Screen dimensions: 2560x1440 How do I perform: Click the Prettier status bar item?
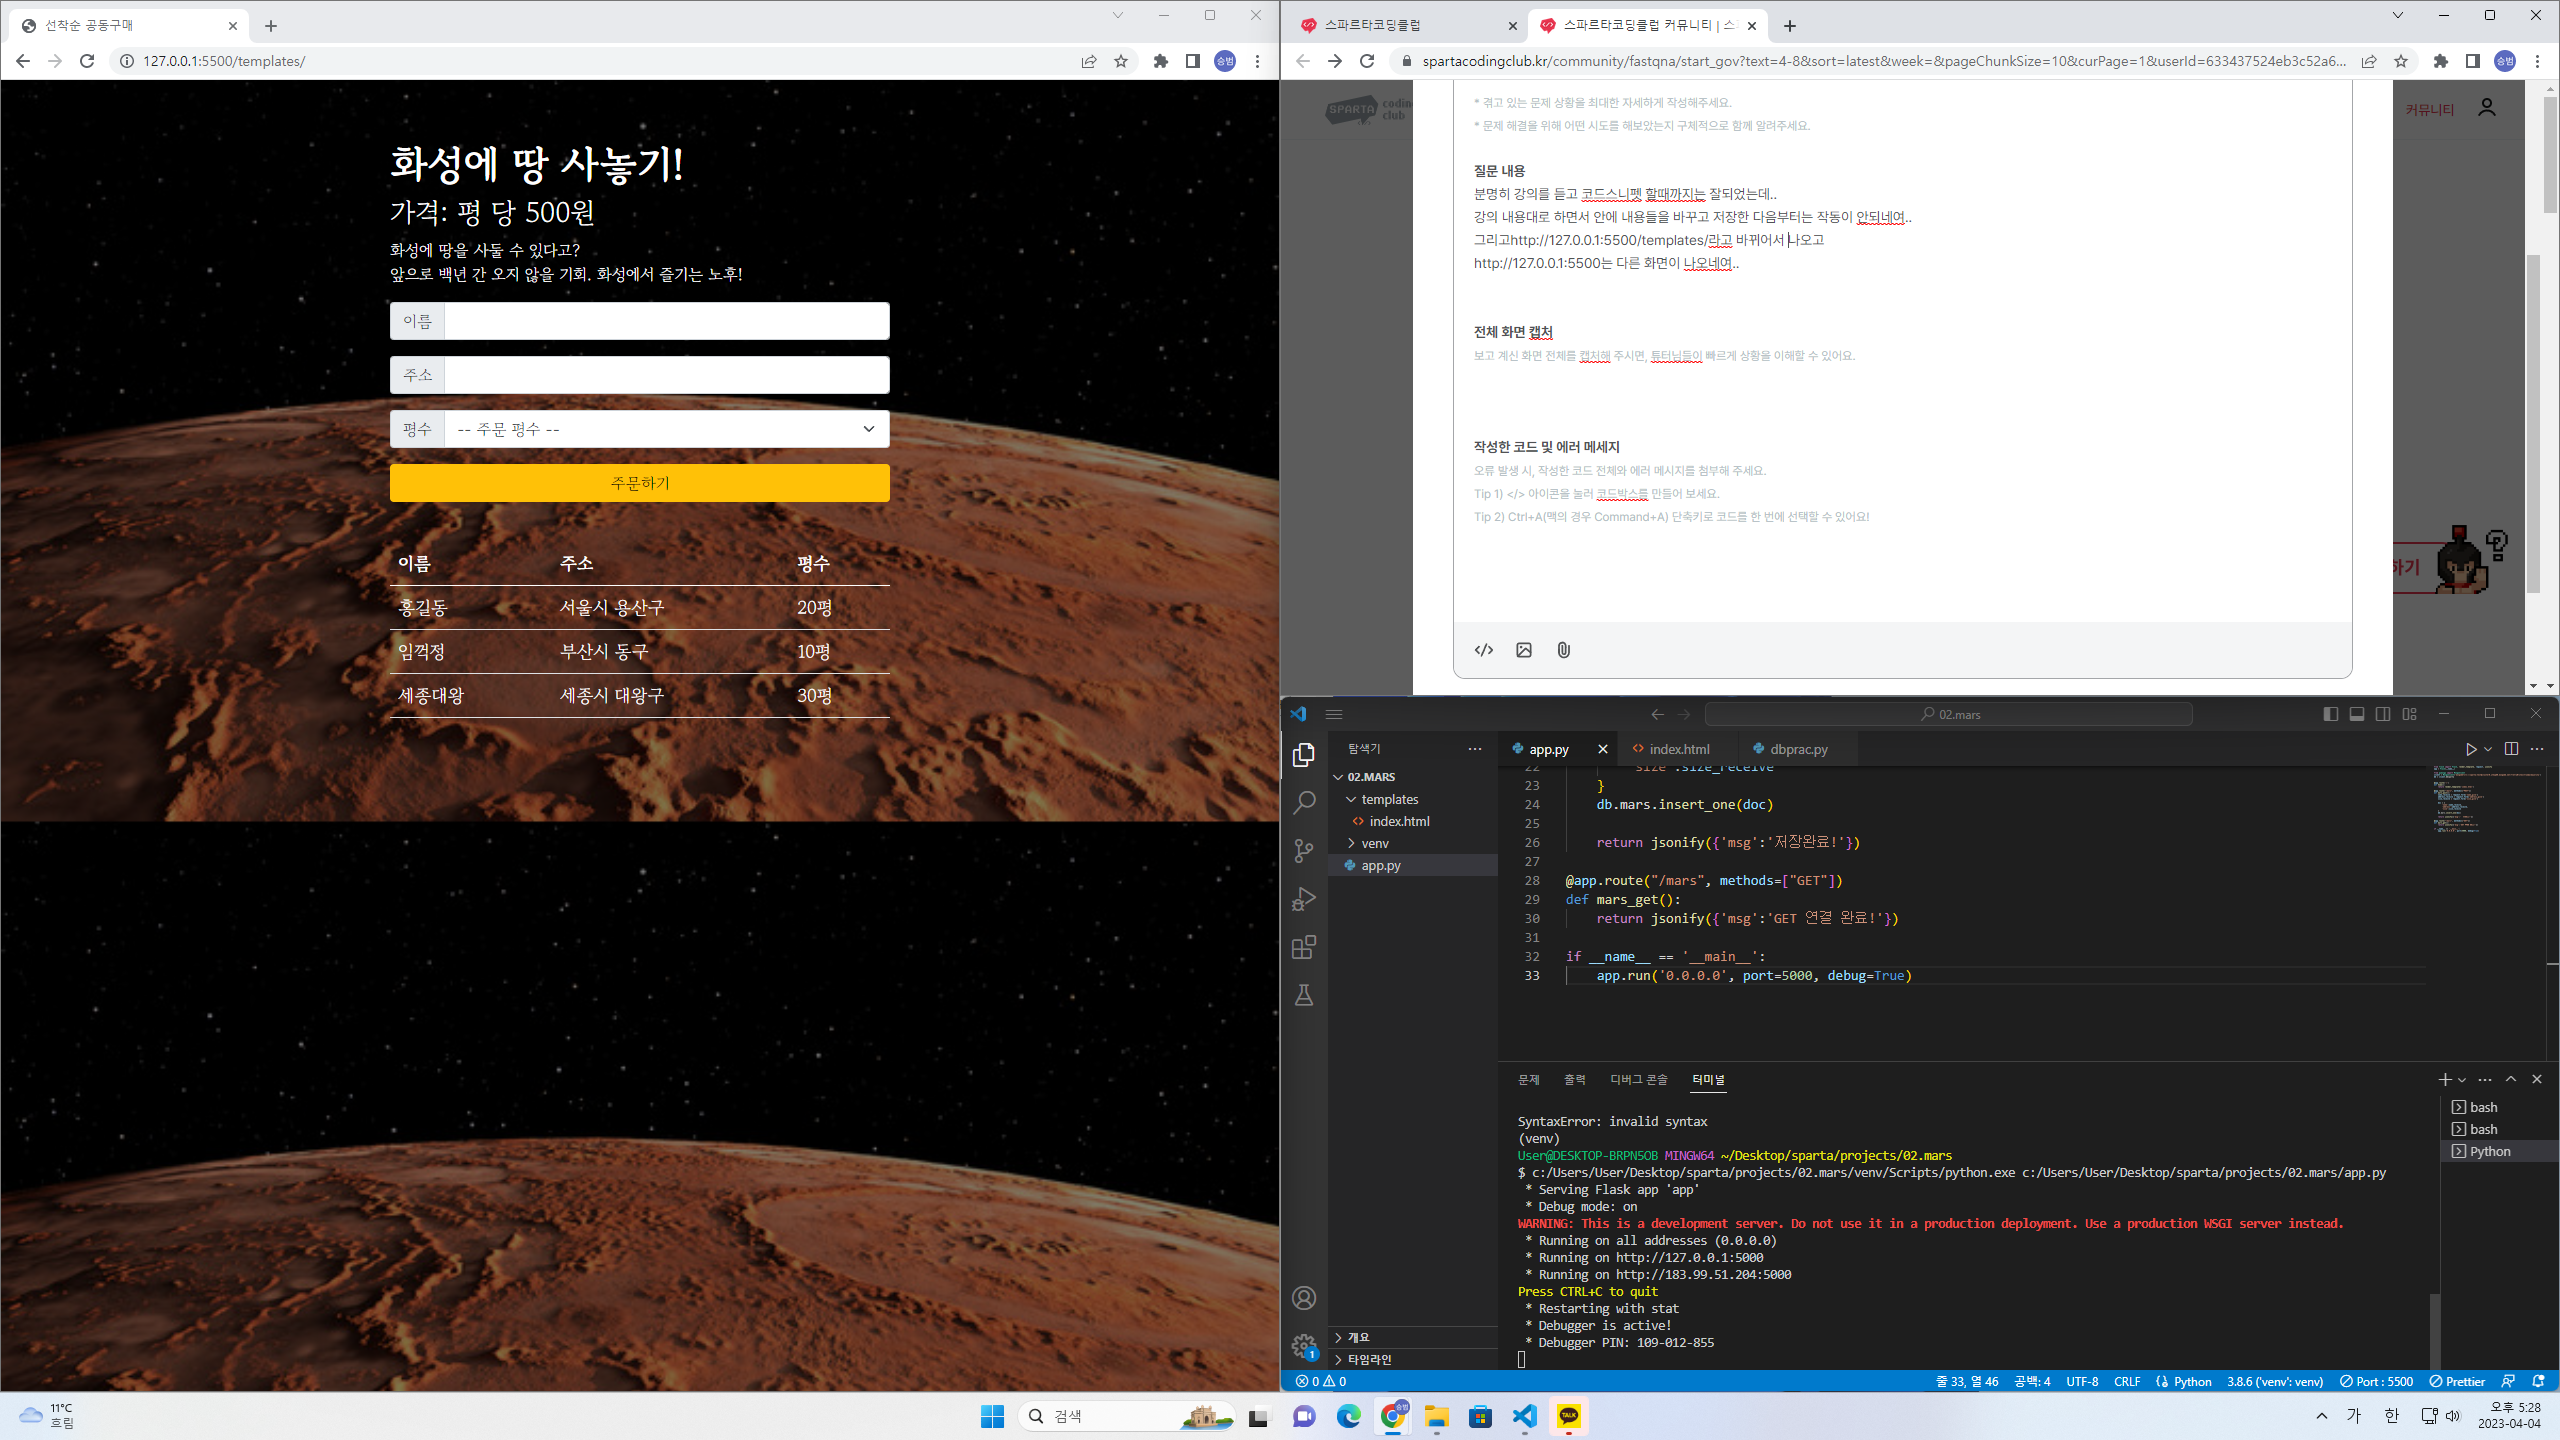pyautogui.click(x=2457, y=1381)
